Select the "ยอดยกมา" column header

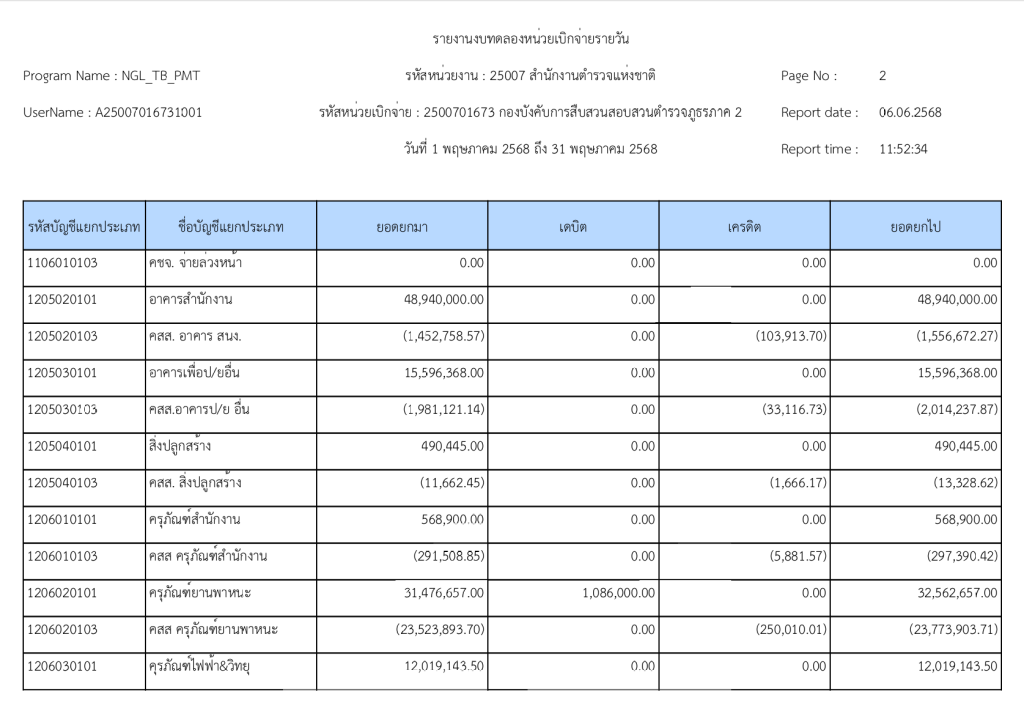[403, 227]
